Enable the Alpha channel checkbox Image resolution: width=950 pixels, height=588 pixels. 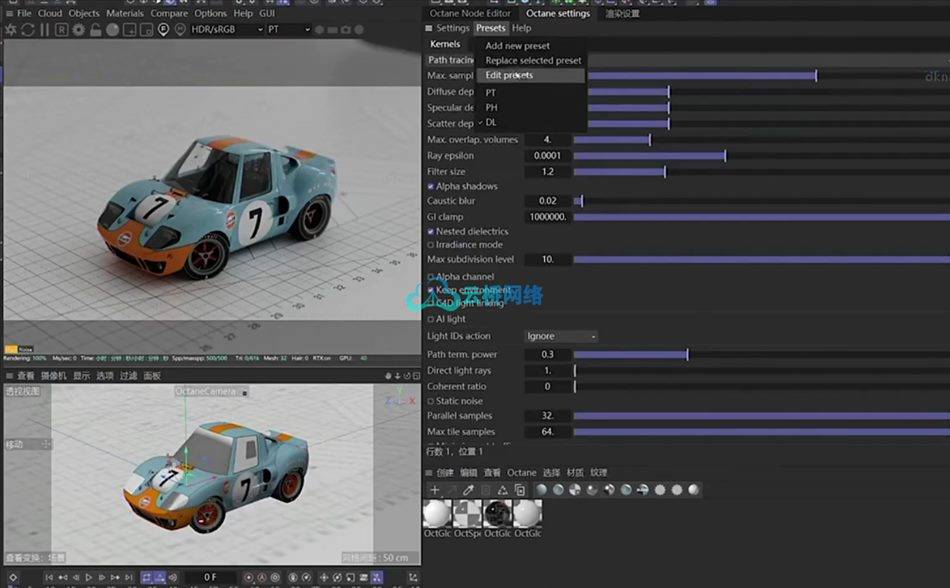[431, 277]
